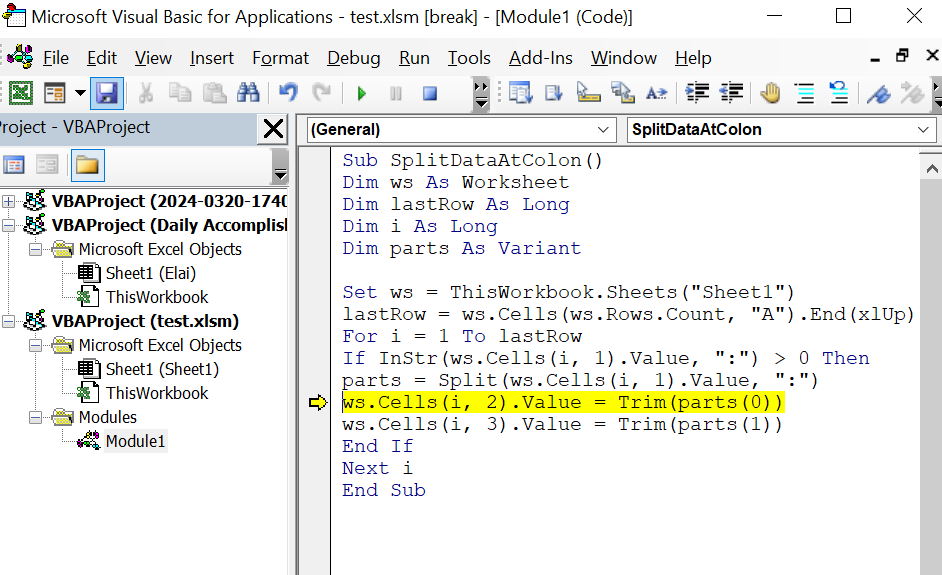The width and height of the screenshot is (942, 575).
Task: Click the Break pause icon
Action: [395, 94]
